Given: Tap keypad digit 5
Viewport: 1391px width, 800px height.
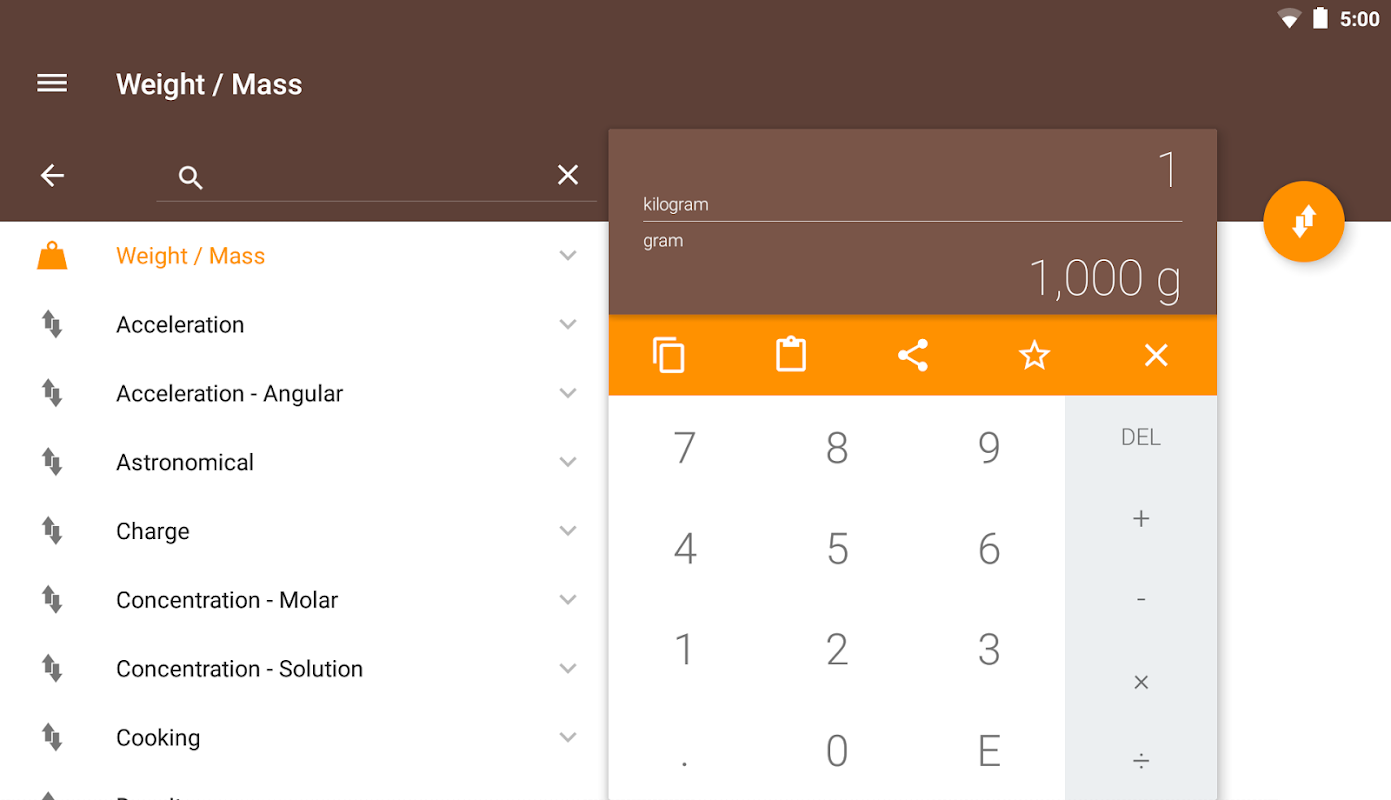Looking at the screenshot, I should tap(837, 548).
